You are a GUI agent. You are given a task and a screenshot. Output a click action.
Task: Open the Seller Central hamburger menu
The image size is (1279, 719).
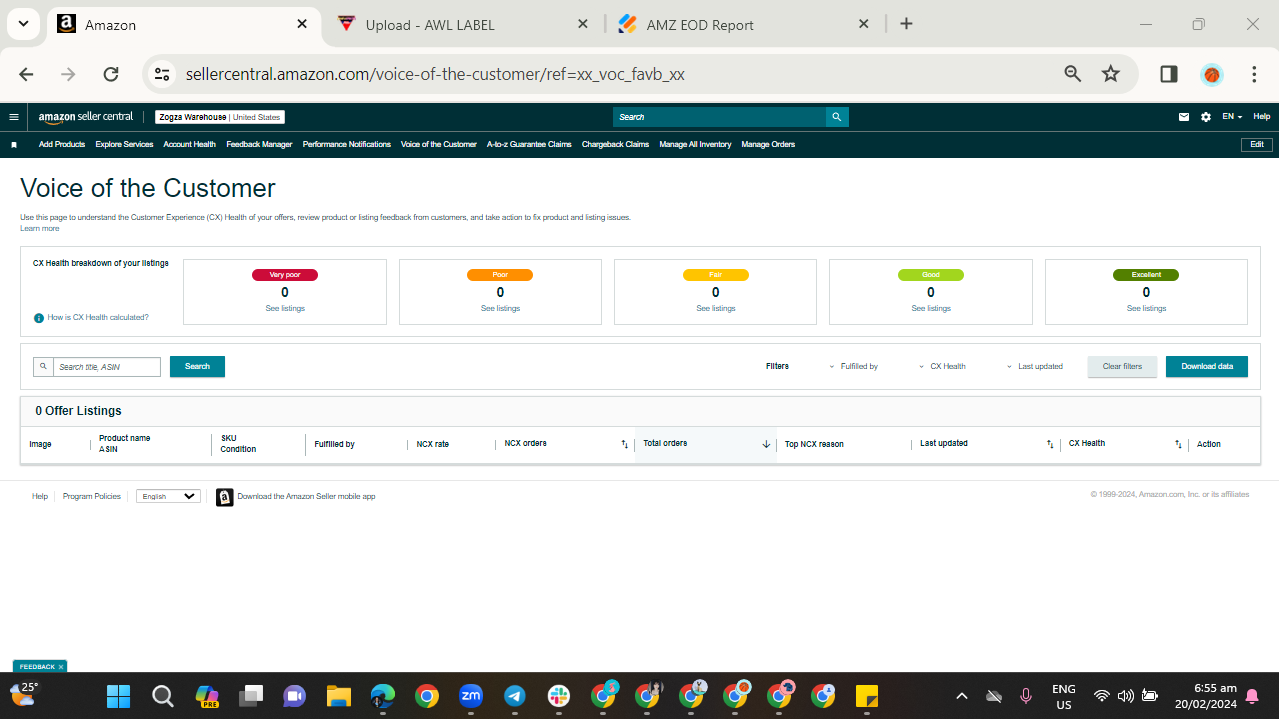pyautogui.click(x=14, y=117)
